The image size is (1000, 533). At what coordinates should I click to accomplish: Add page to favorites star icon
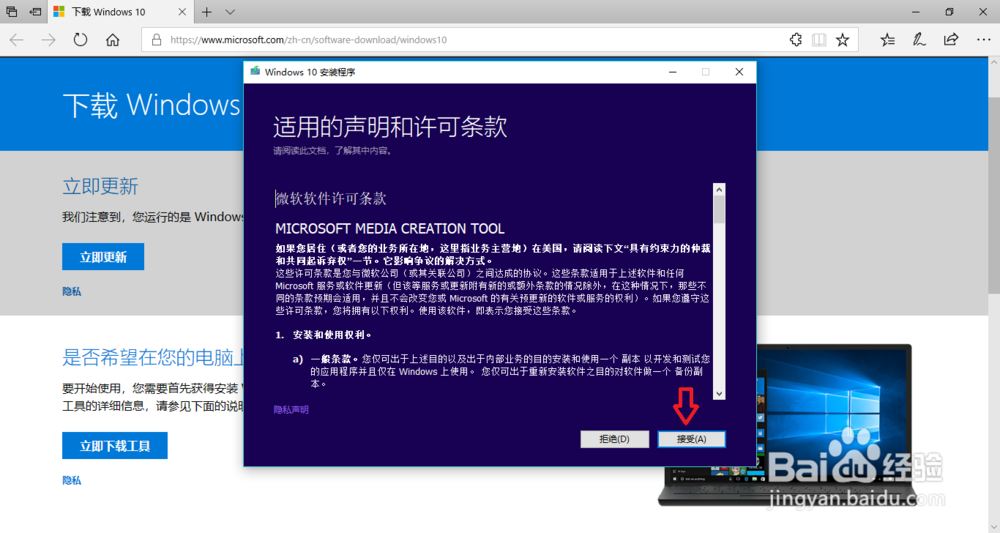click(842, 40)
